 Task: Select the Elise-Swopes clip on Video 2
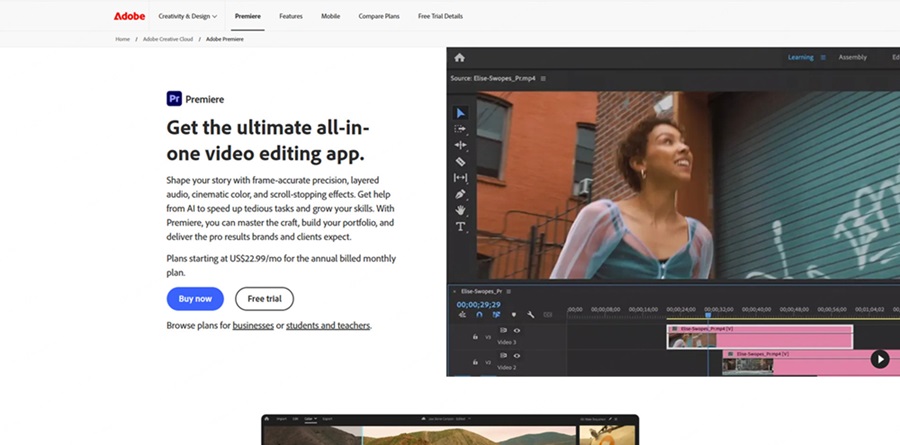[810, 363]
